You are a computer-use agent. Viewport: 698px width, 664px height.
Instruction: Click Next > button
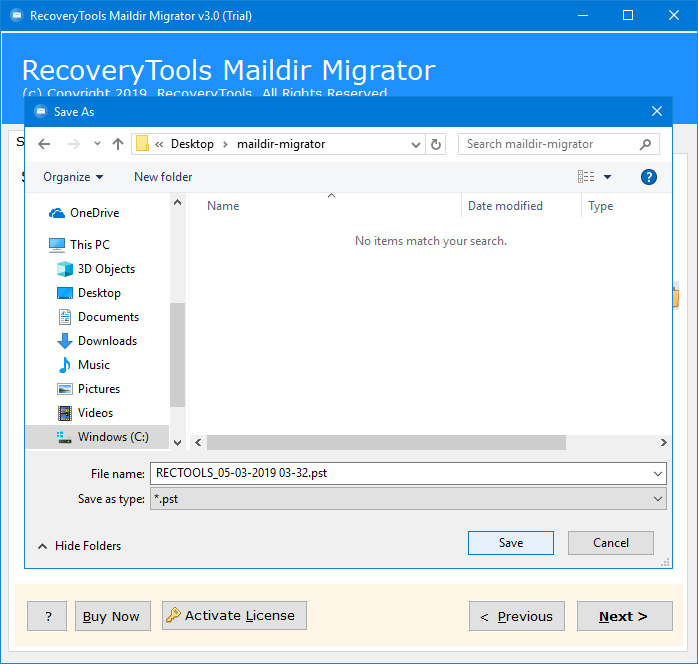tap(625, 616)
